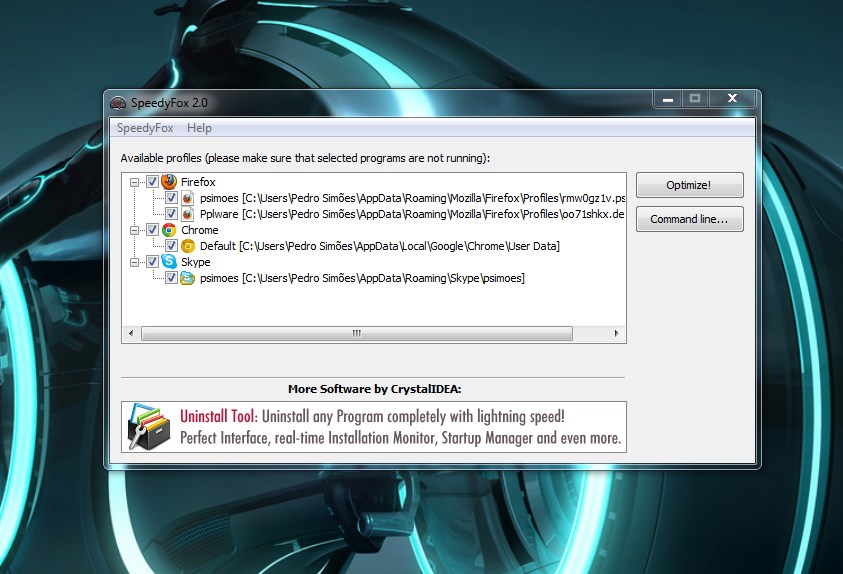Uncheck the Chrome Default profile checkbox
The height and width of the screenshot is (574, 843).
pos(171,246)
